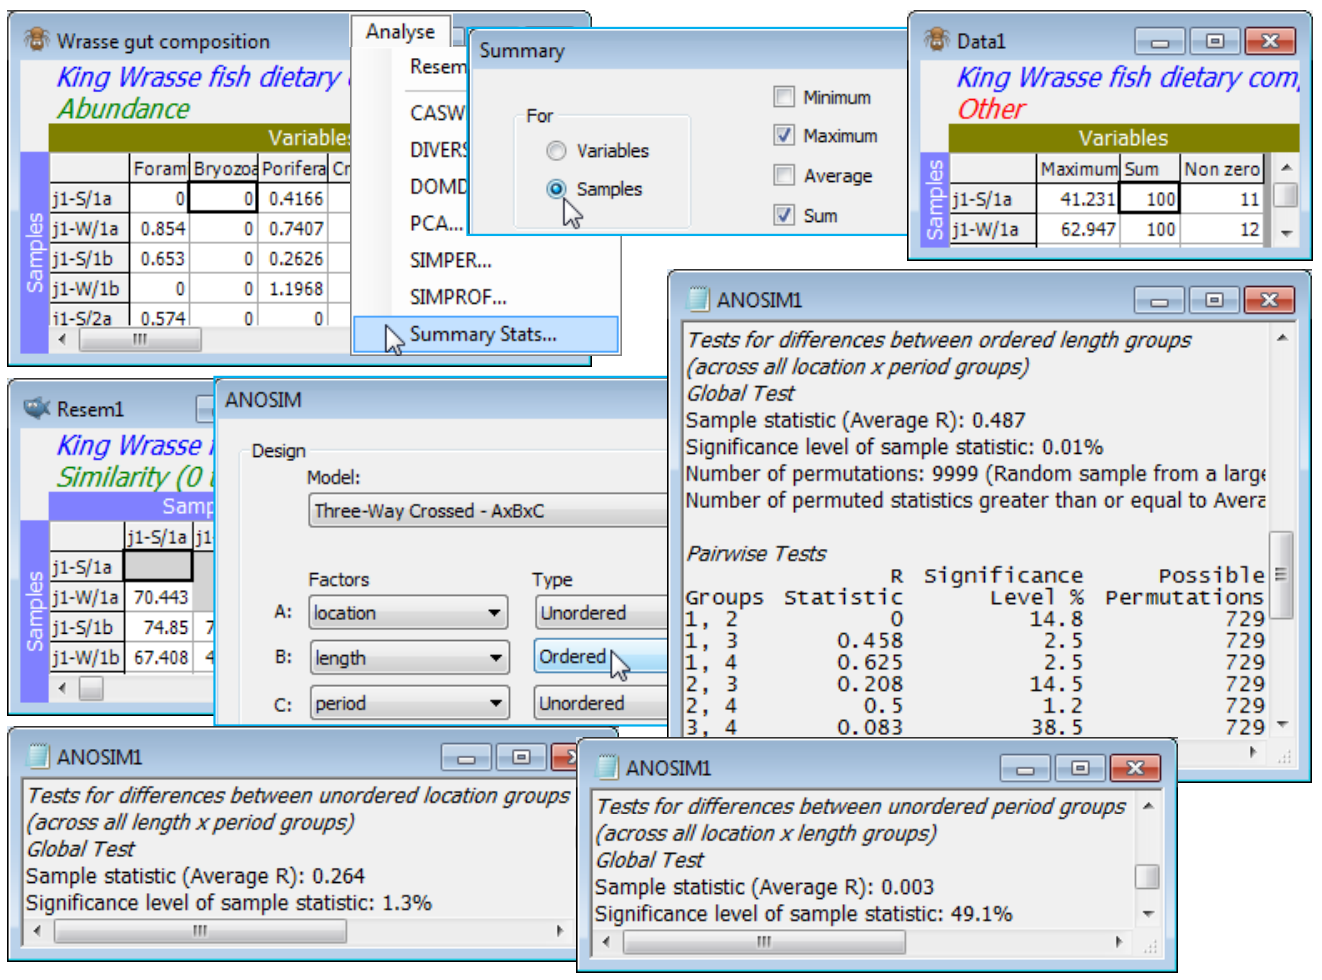Click the ANOSIM1 pairwise results window notepad icon
The image size is (1322, 980).
(x=699, y=299)
